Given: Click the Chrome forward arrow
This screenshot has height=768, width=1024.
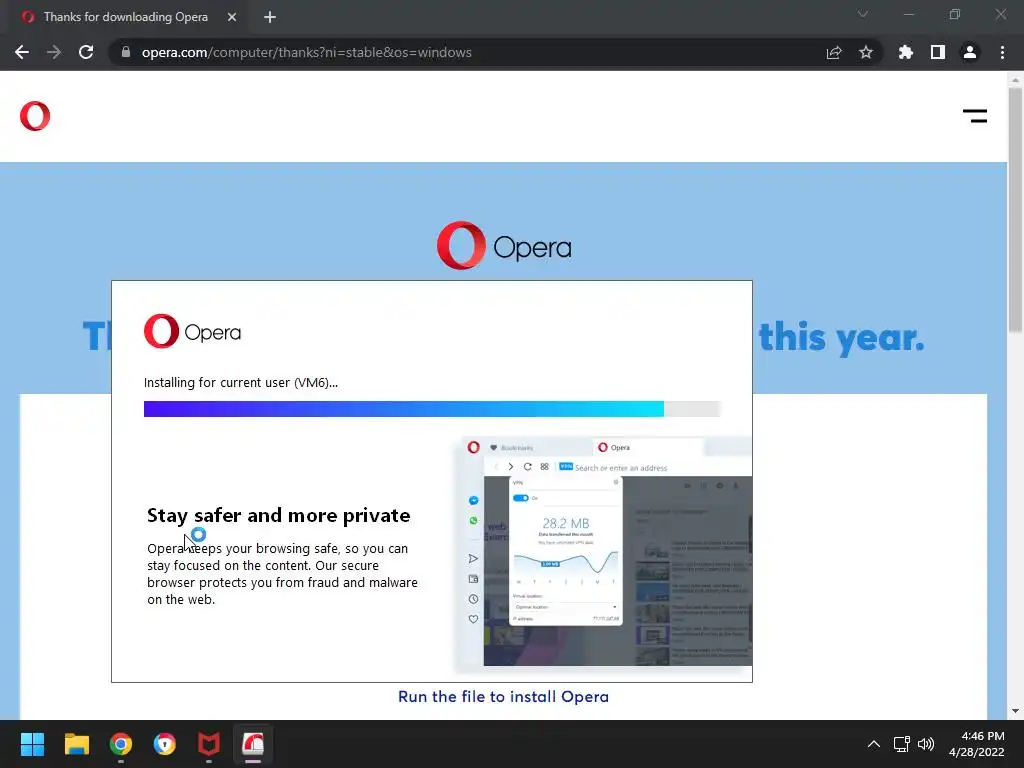Looking at the screenshot, I should (54, 52).
